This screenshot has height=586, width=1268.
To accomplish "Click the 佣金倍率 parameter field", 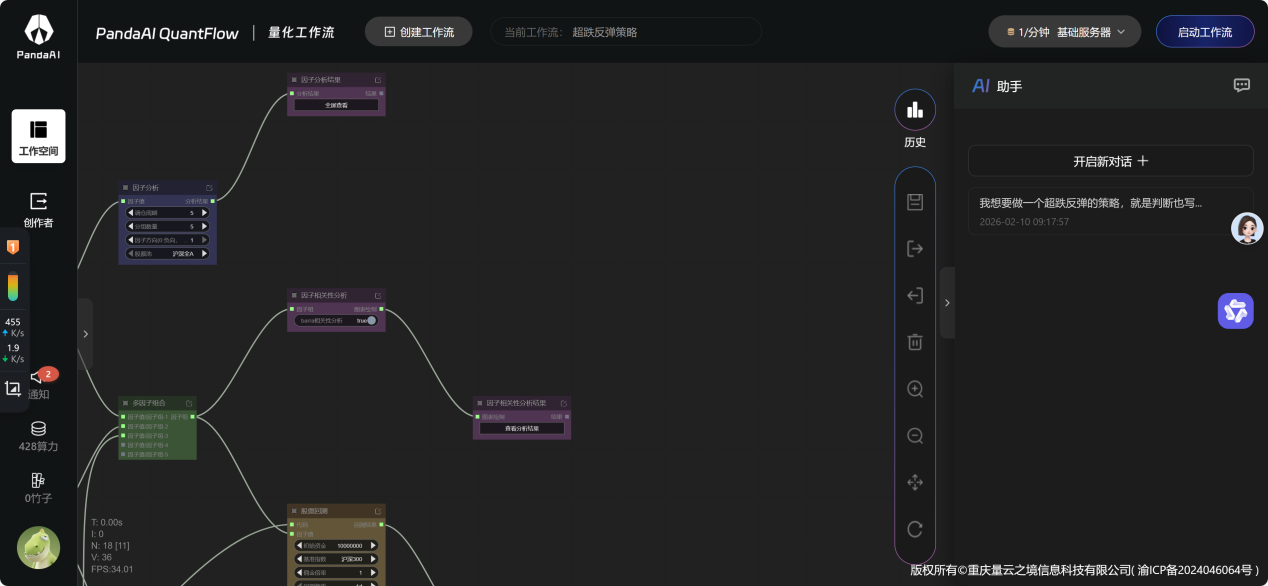I will tap(336, 572).
